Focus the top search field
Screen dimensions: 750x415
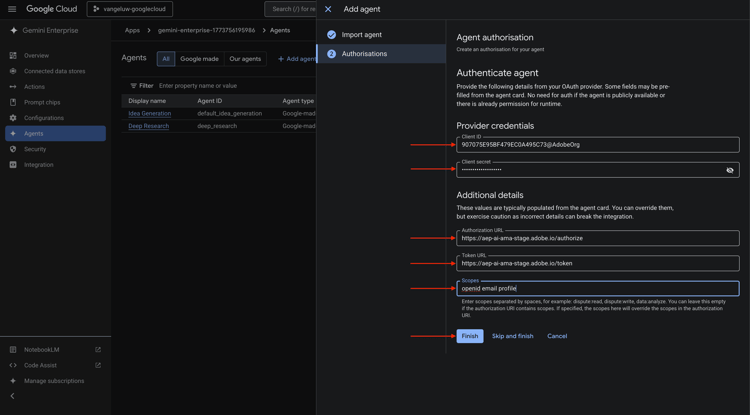(x=290, y=9)
